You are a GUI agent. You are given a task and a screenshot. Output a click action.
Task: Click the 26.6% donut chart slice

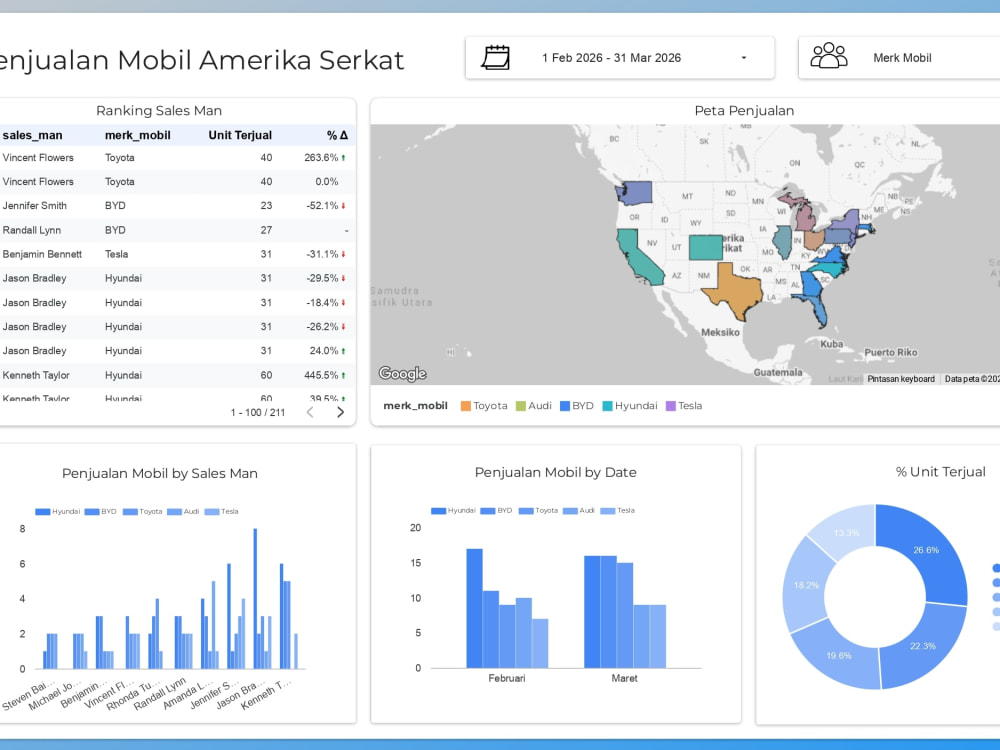point(926,550)
